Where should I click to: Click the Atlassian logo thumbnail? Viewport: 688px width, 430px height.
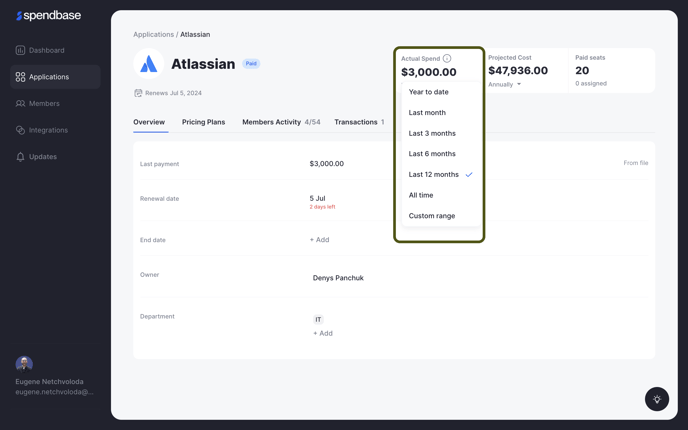pyautogui.click(x=149, y=64)
